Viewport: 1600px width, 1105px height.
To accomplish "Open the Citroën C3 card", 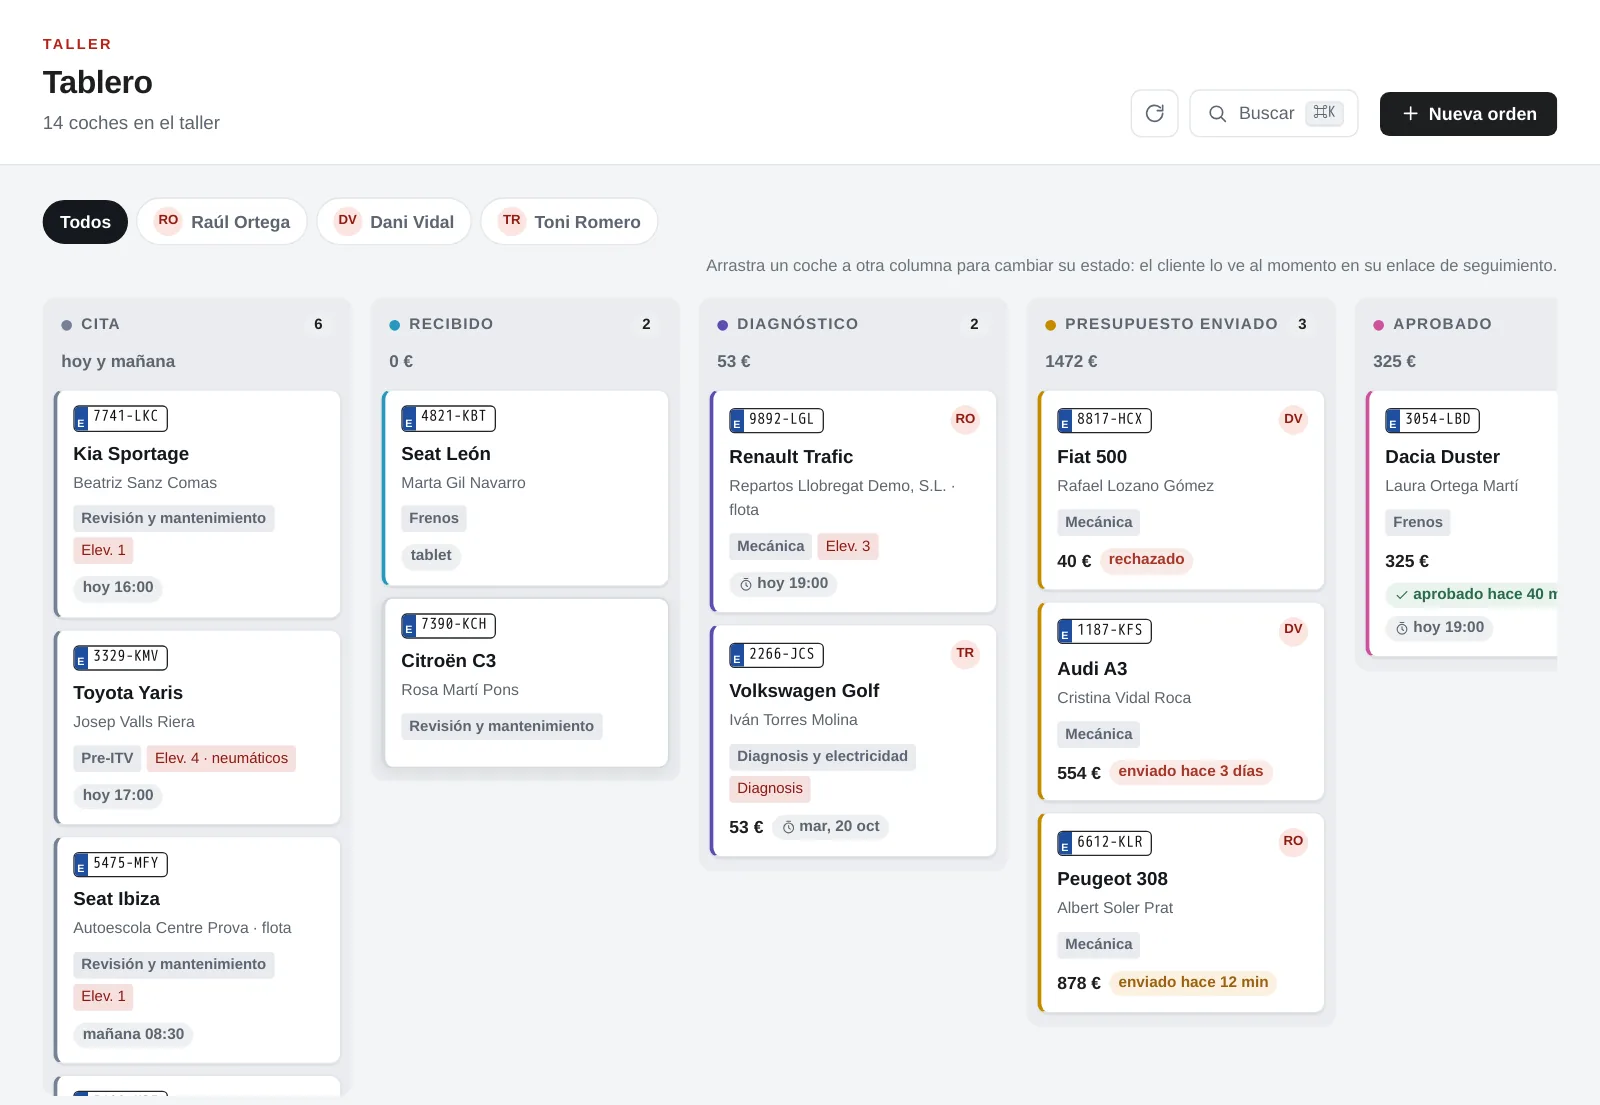I will [x=526, y=683].
